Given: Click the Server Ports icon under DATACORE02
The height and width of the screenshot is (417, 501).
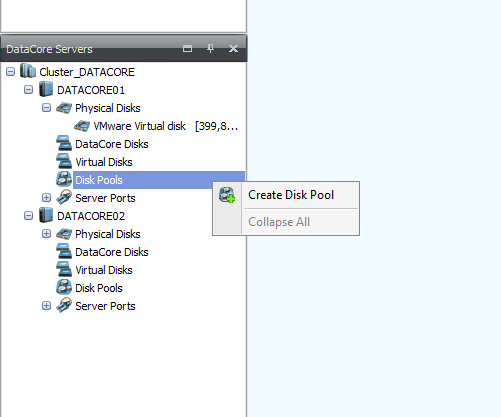Looking at the screenshot, I should (64, 306).
